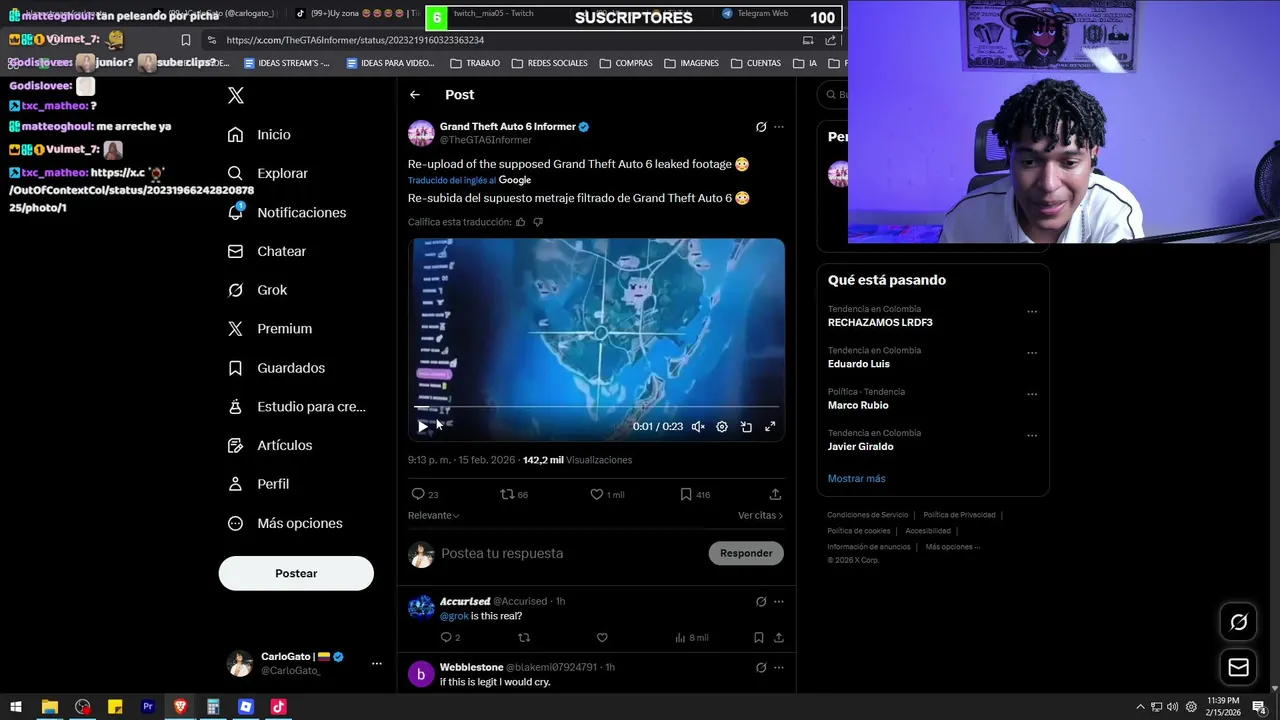Viewport: 1280px width, 720px height.
Task: Open Ver citas quotes link
Action: click(760, 515)
